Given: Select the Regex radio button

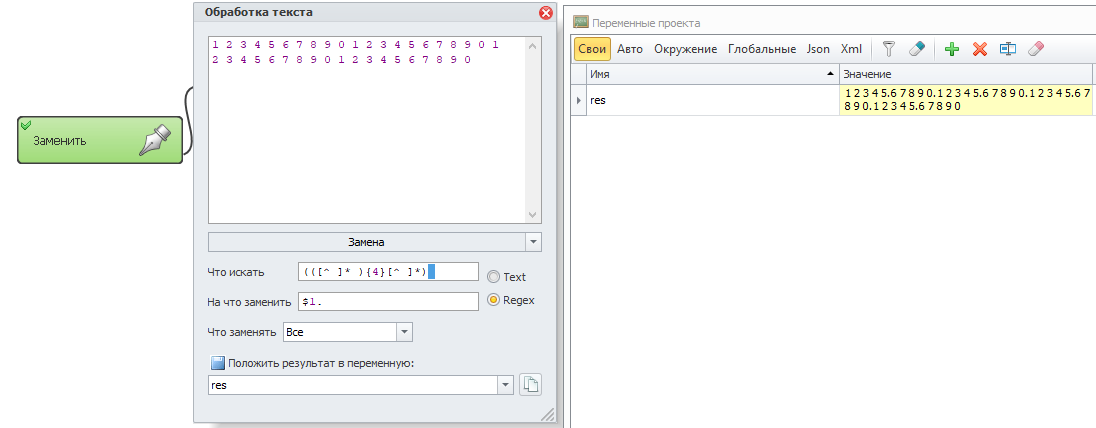Looking at the screenshot, I should (x=494, y=300).
